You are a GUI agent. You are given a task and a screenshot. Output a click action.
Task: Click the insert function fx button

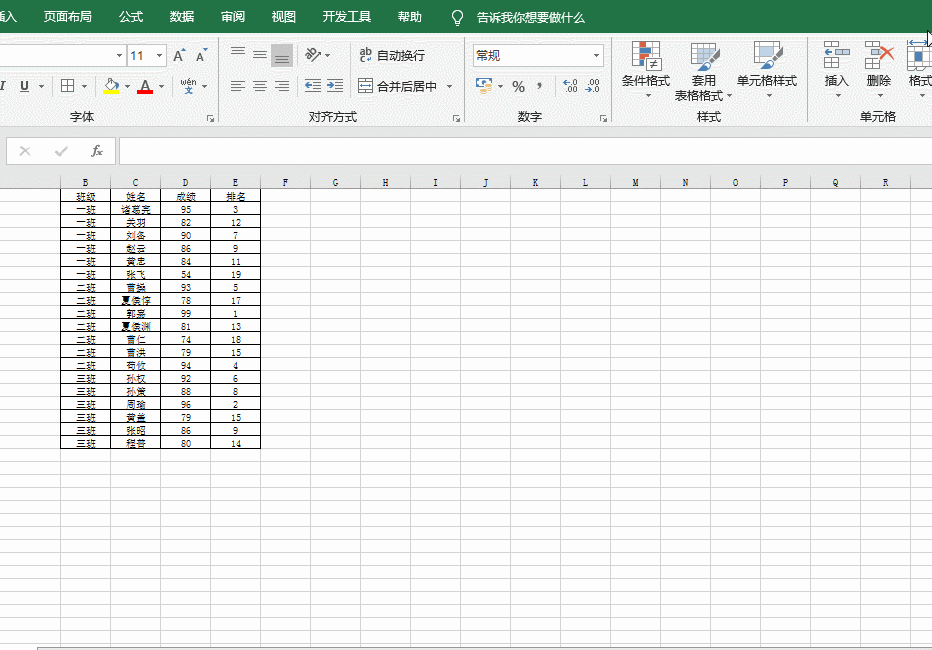96,151
